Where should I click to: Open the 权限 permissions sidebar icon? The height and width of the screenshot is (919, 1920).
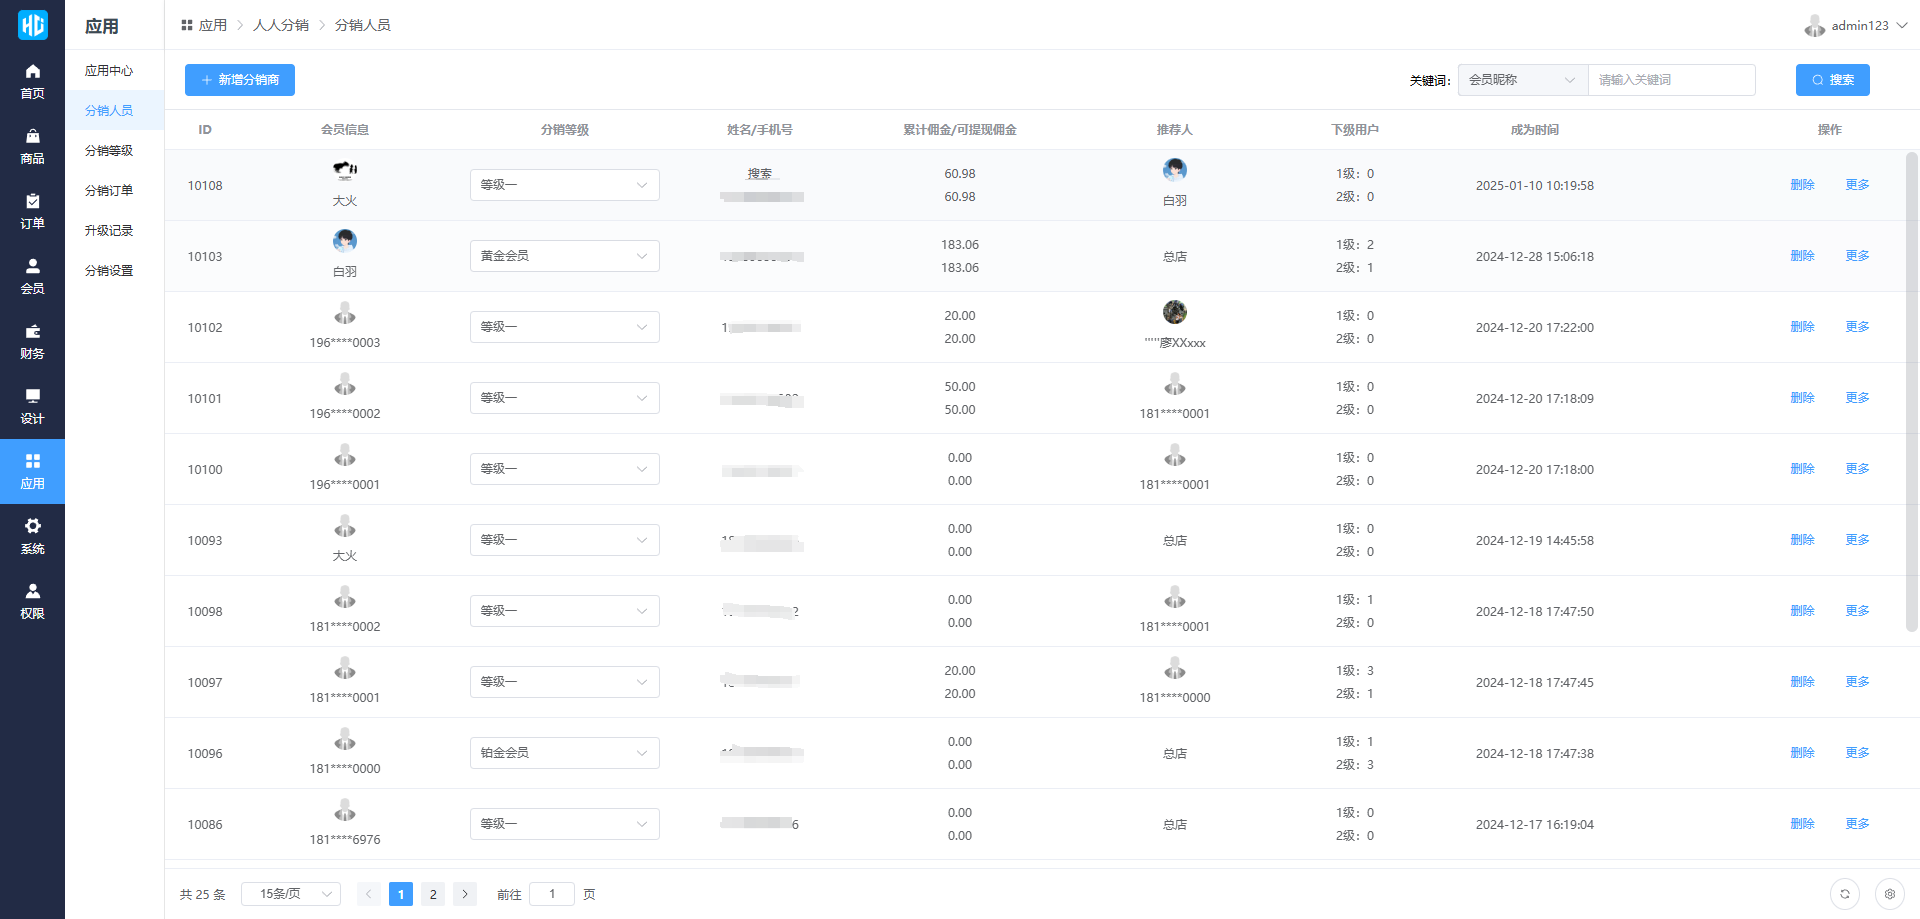click(32, 601)
